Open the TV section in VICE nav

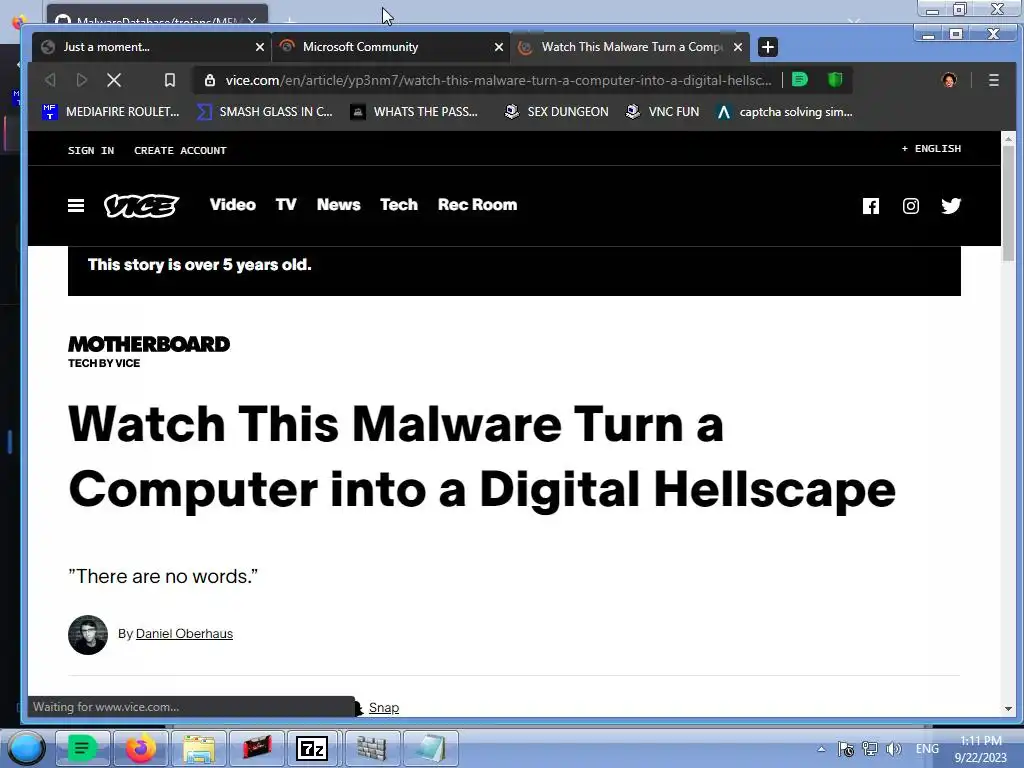click(286, 204)
